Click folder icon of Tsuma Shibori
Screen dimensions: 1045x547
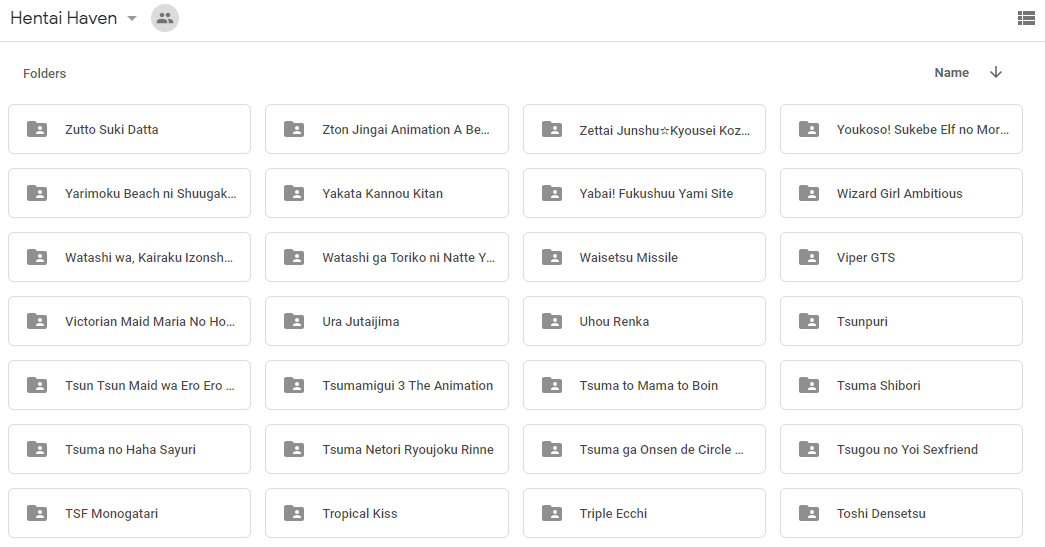tap(808, 385)
